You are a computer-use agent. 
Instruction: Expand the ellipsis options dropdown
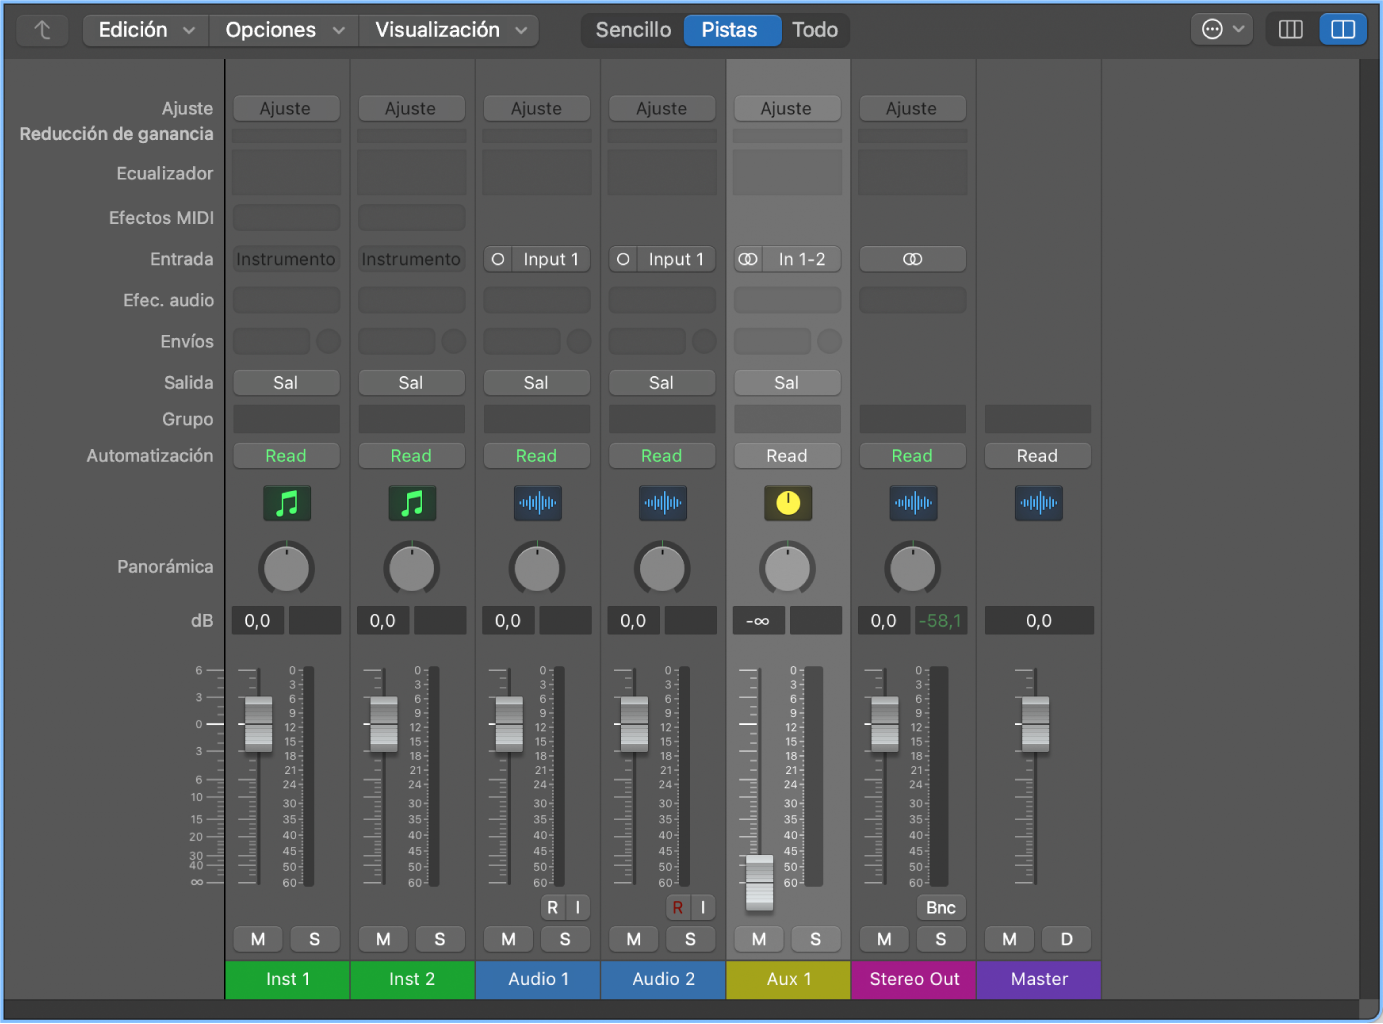tap(1223, 30)
